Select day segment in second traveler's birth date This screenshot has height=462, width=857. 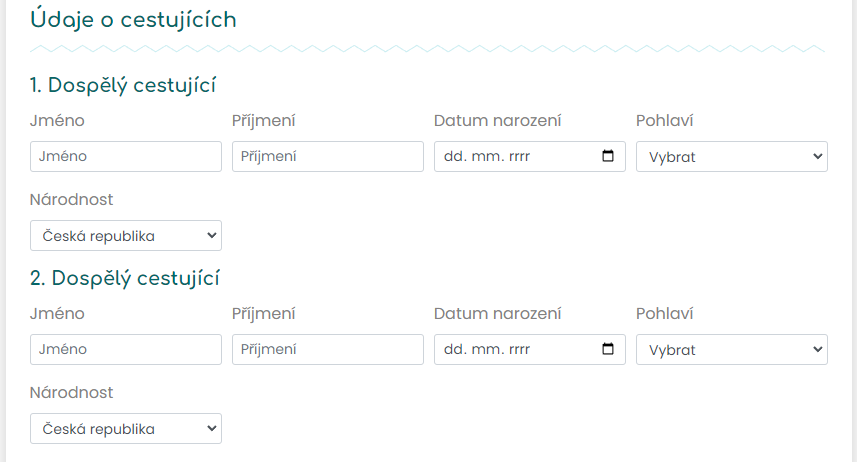point(454,349)
